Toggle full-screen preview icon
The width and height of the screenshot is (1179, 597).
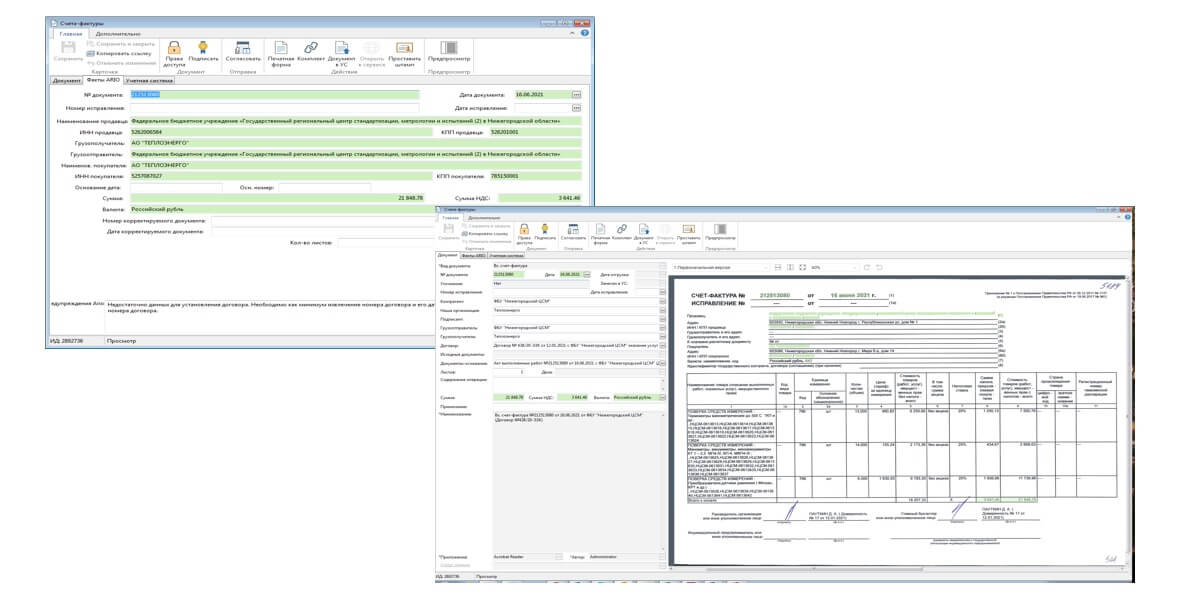(x=802, y=267)
